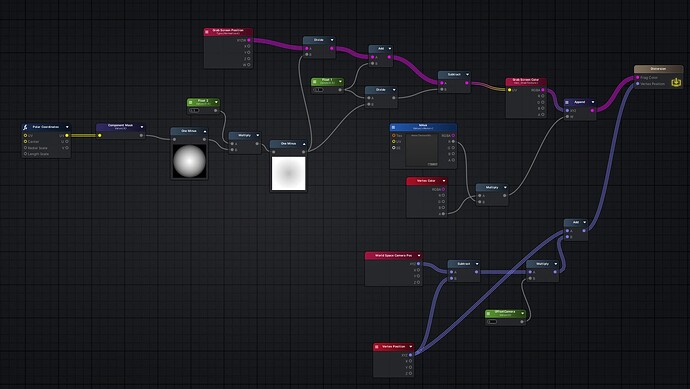Select Multiply node connected to OffsetCamera

(x=543, y=271)
